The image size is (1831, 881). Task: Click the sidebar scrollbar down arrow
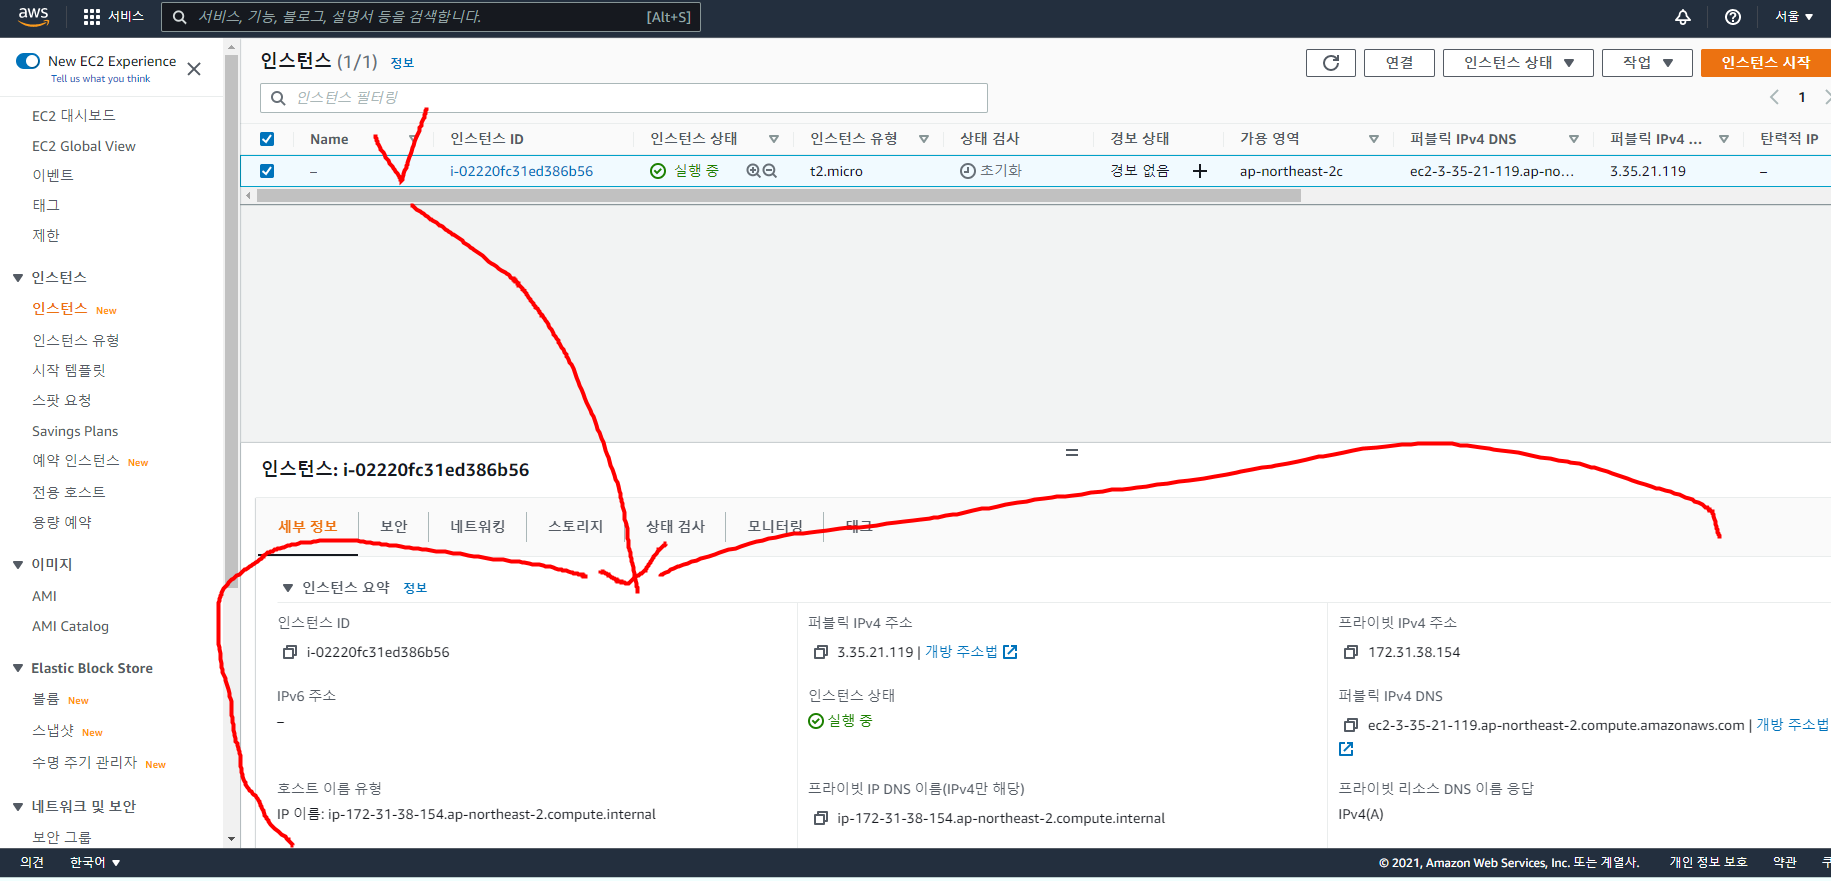pyautogui.click(x=231, y=840)
